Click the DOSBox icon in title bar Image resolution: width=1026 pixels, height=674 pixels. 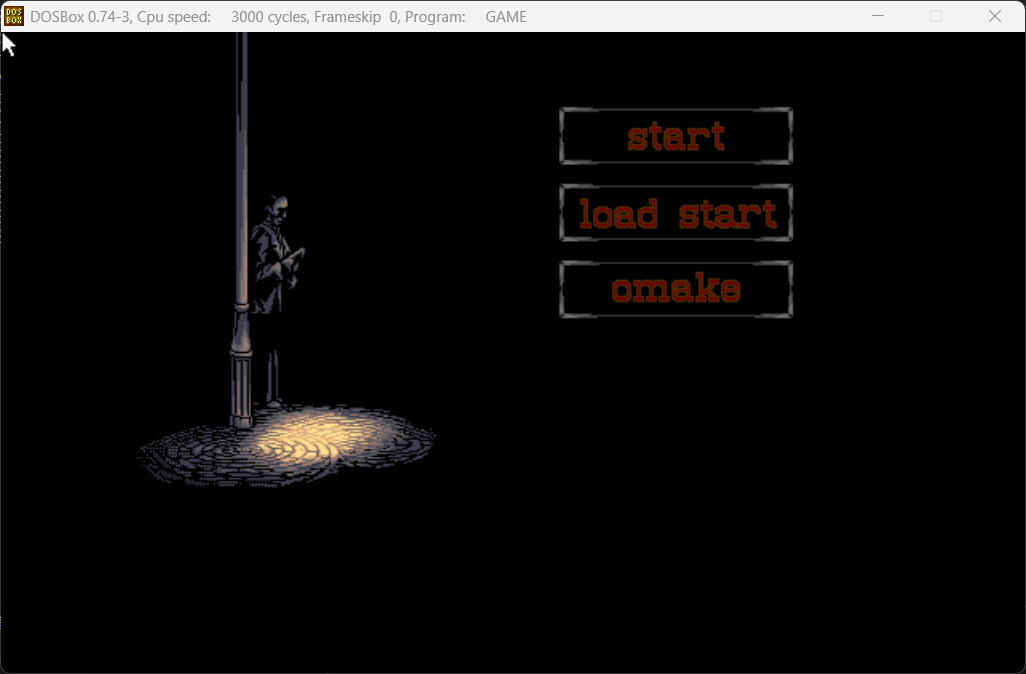[x=13, y=16]
